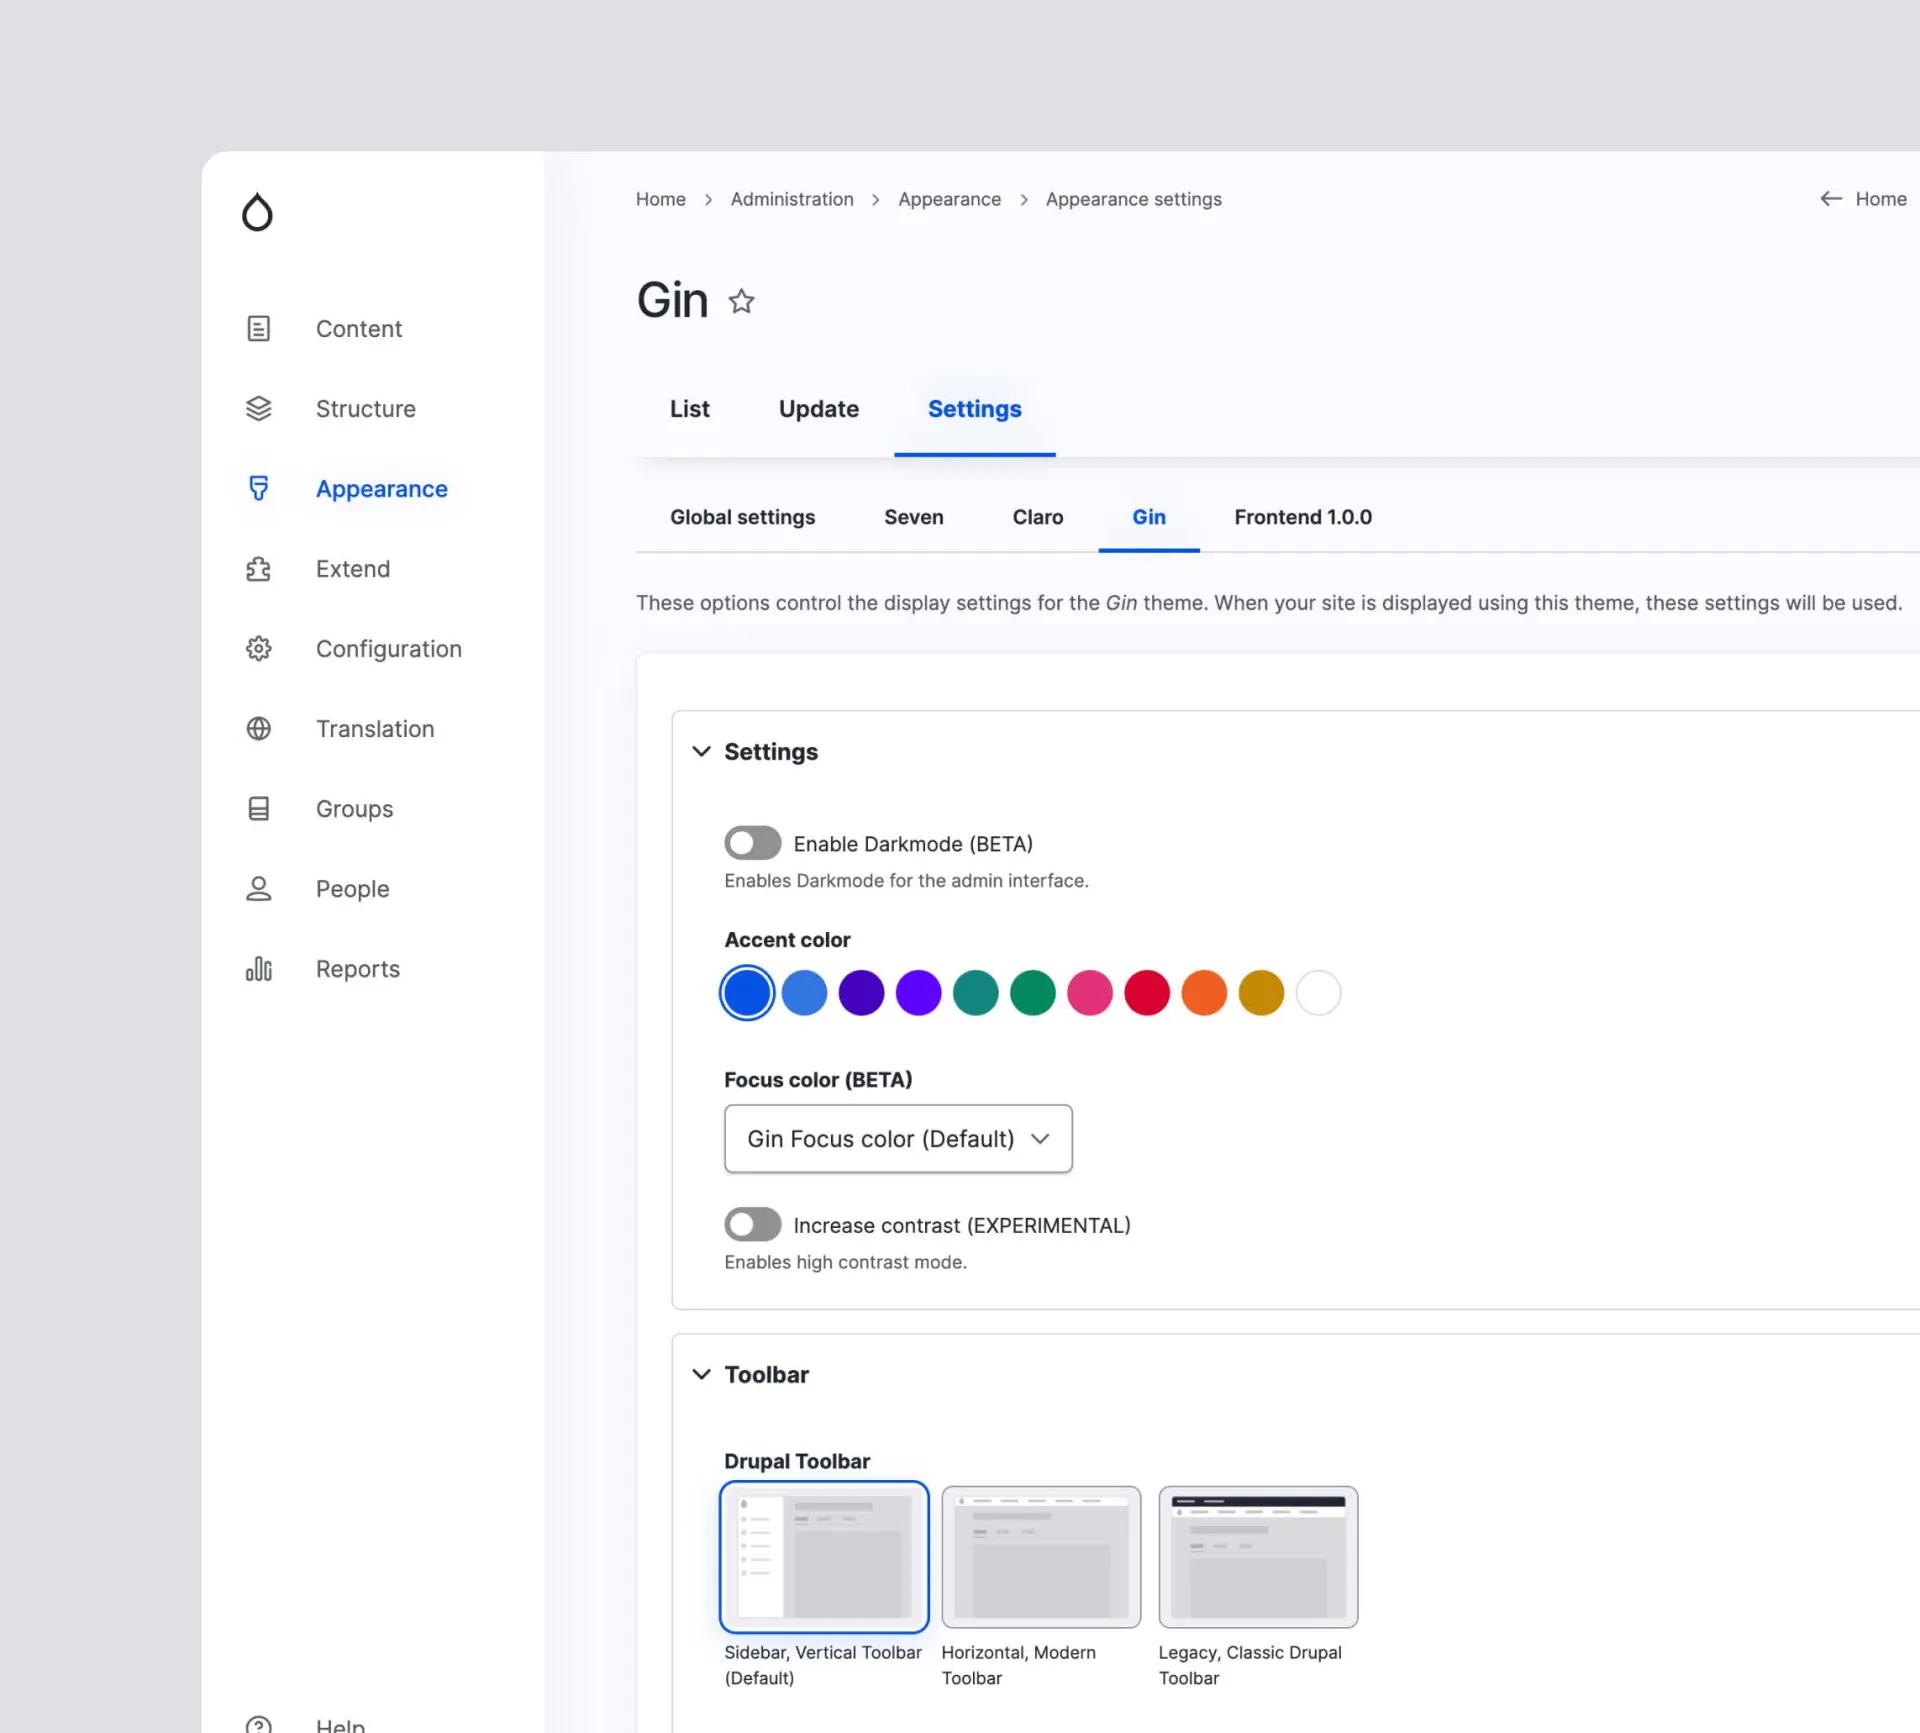Screen dimensions: 1920x1733
Task: Collapse the Settings section
Action: (x=702, y=751)
